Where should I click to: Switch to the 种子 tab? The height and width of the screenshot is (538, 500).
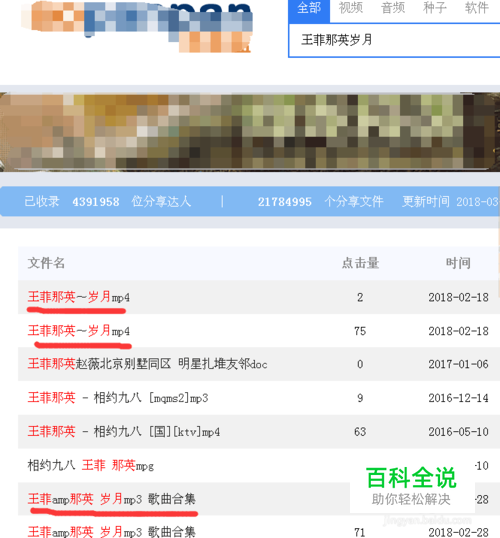coord(435,8)
